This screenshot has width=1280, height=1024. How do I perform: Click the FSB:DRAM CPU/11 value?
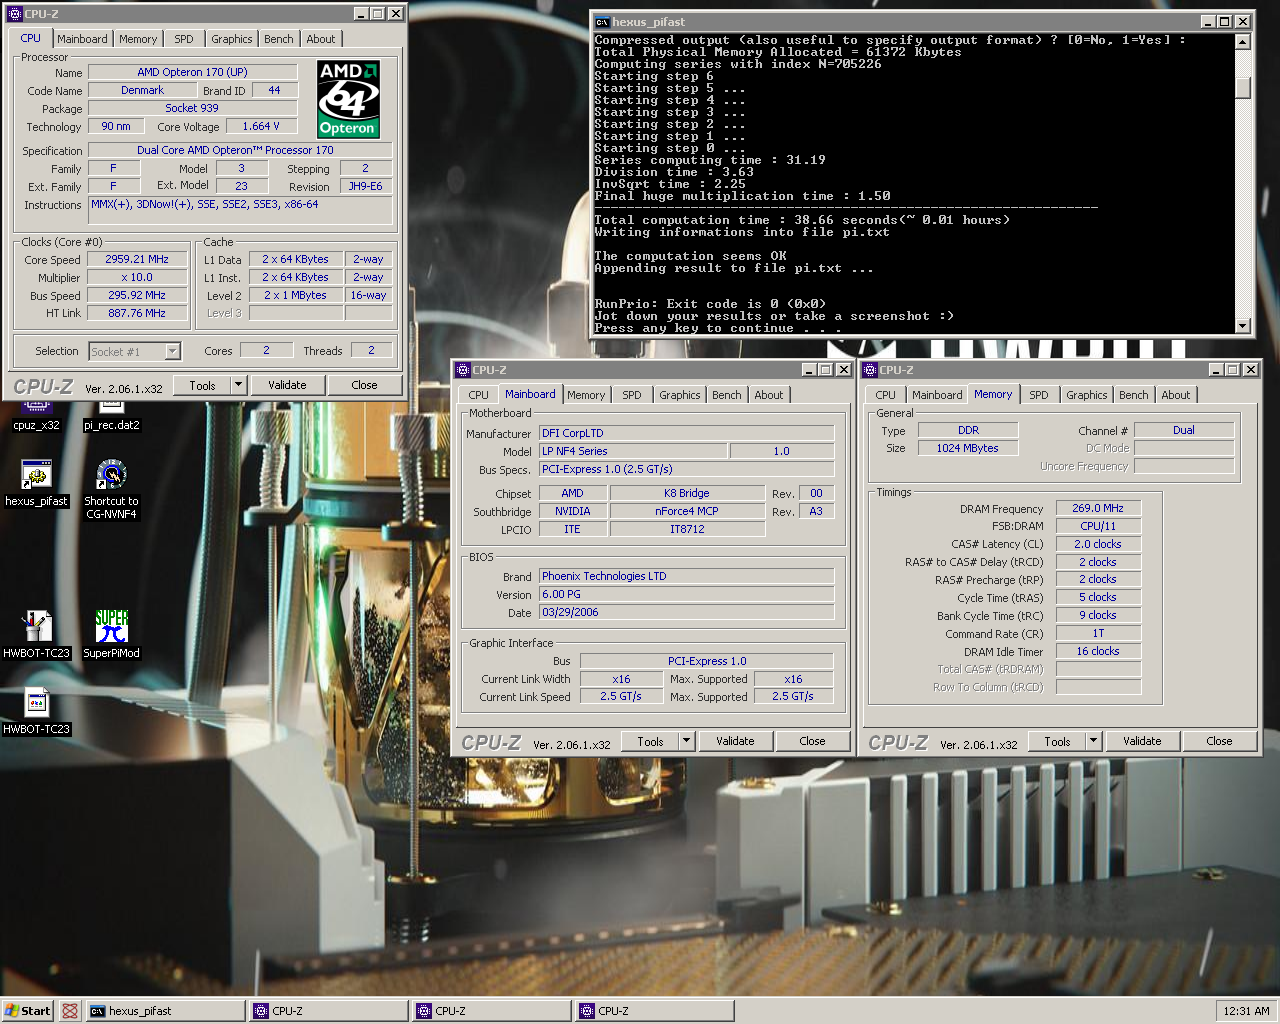[x=1098, y=526]
